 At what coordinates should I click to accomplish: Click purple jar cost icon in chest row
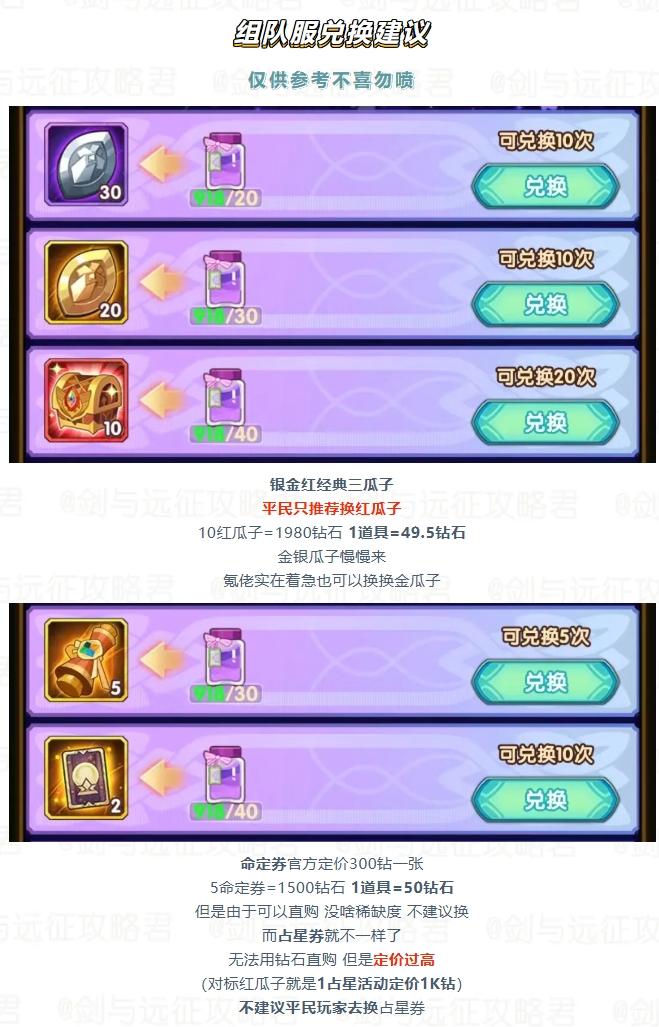point(224,398)
